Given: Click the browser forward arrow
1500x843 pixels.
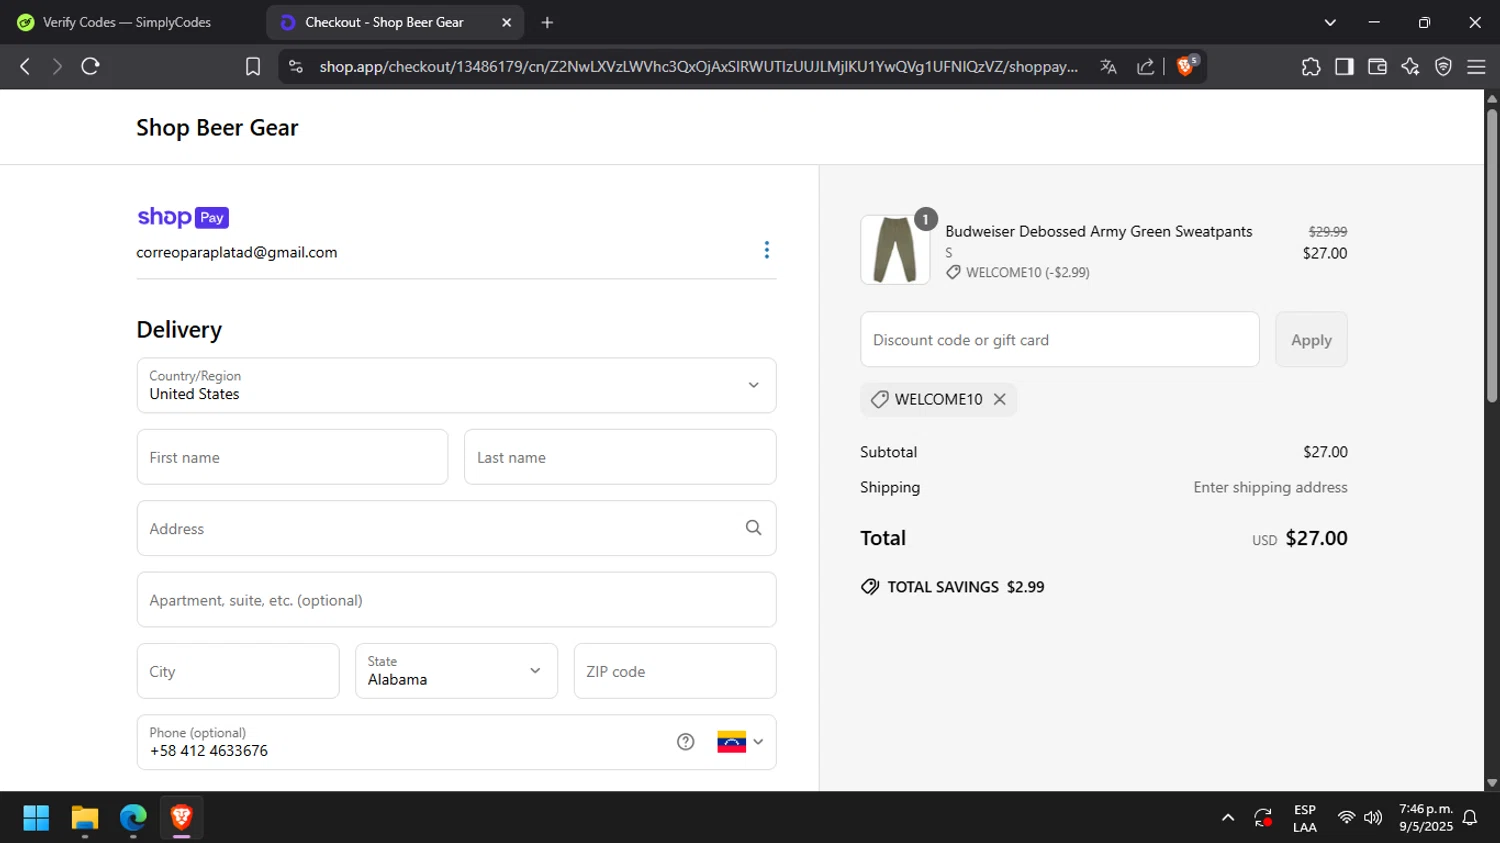Looking at the screenshot, I should [57, 66].
